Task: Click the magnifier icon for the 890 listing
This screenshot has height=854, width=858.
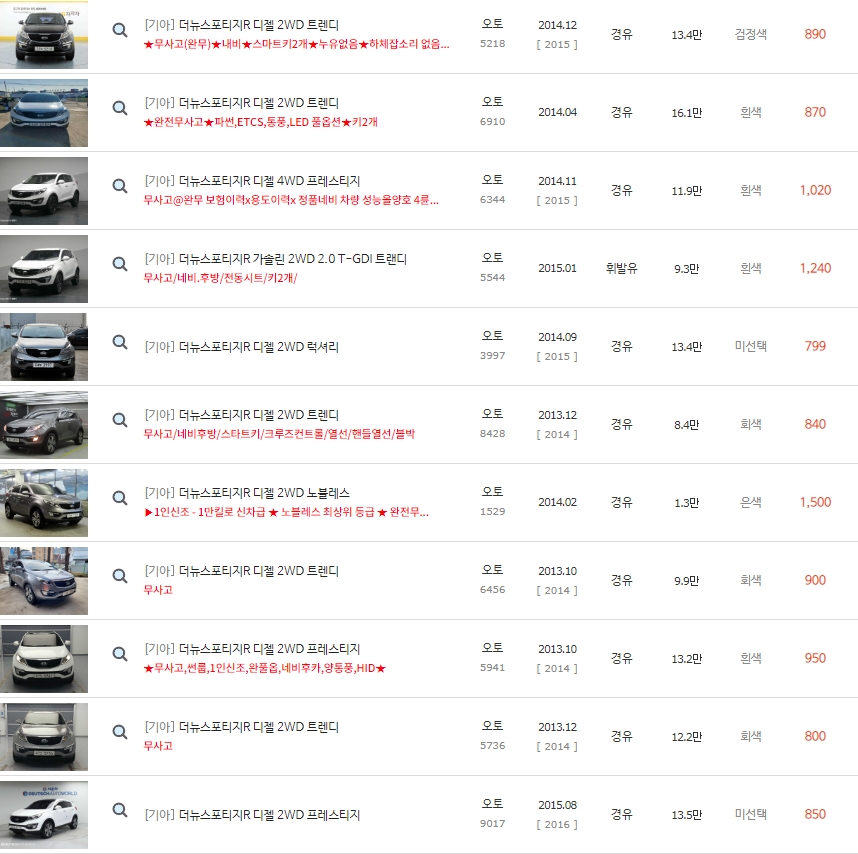Action: pos(120,30)
